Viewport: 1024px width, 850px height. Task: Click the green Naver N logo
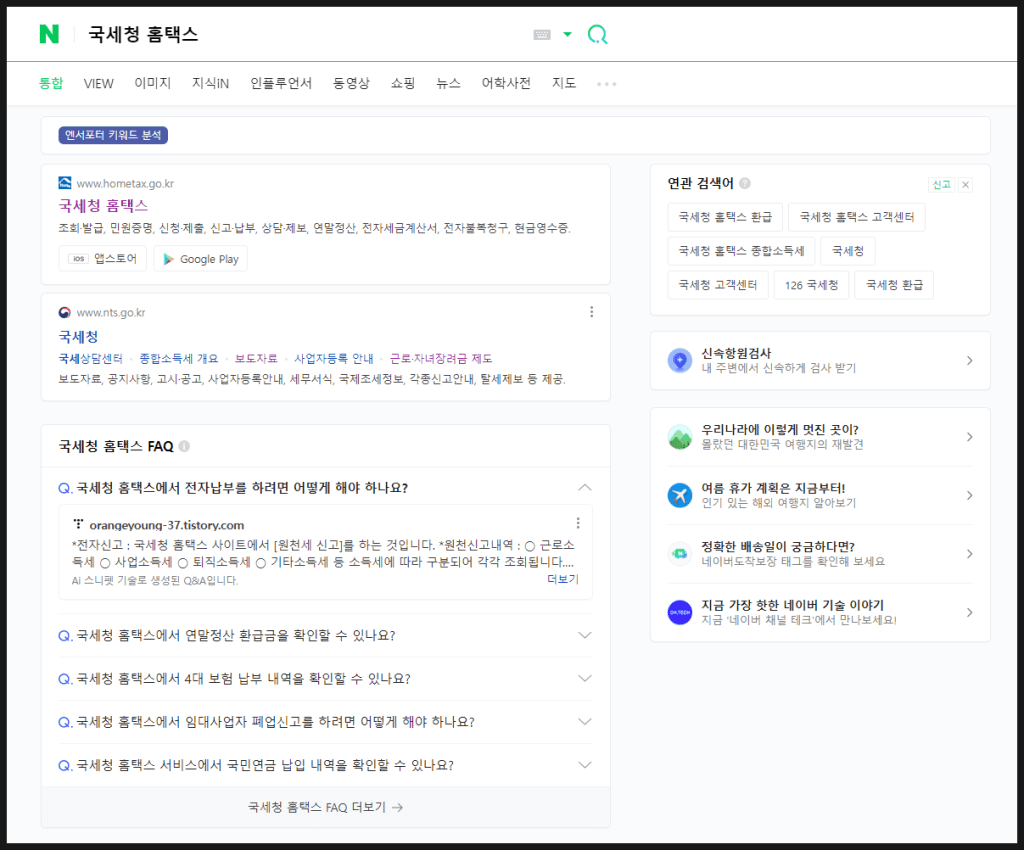click(49, 34)
